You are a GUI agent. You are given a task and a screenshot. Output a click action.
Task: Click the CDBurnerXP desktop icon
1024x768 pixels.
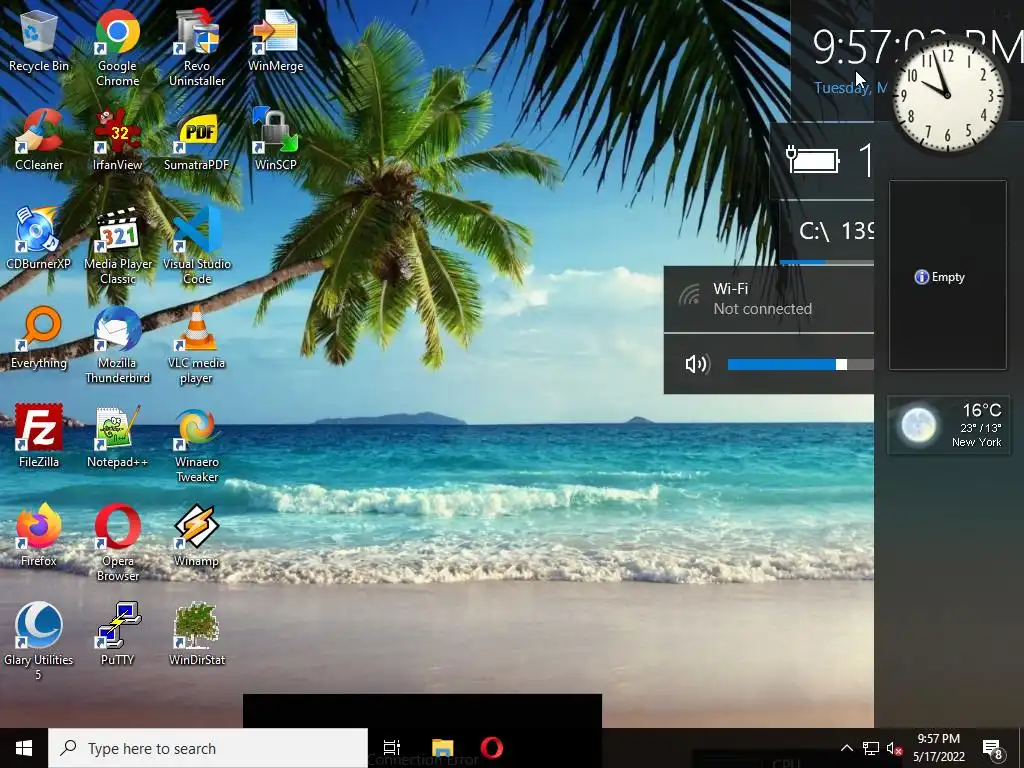tap(39, 239)
